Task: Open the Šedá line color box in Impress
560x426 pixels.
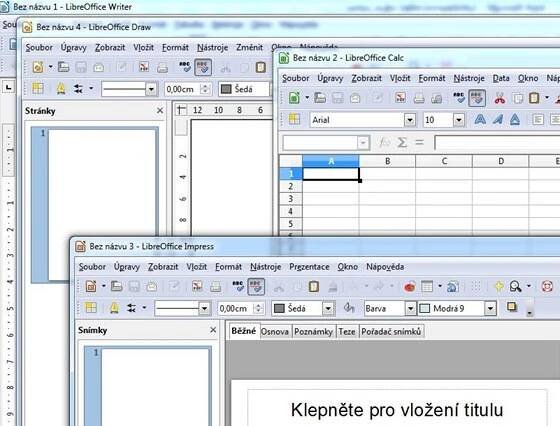Action: pyautogui.click(x=303, y=308)
